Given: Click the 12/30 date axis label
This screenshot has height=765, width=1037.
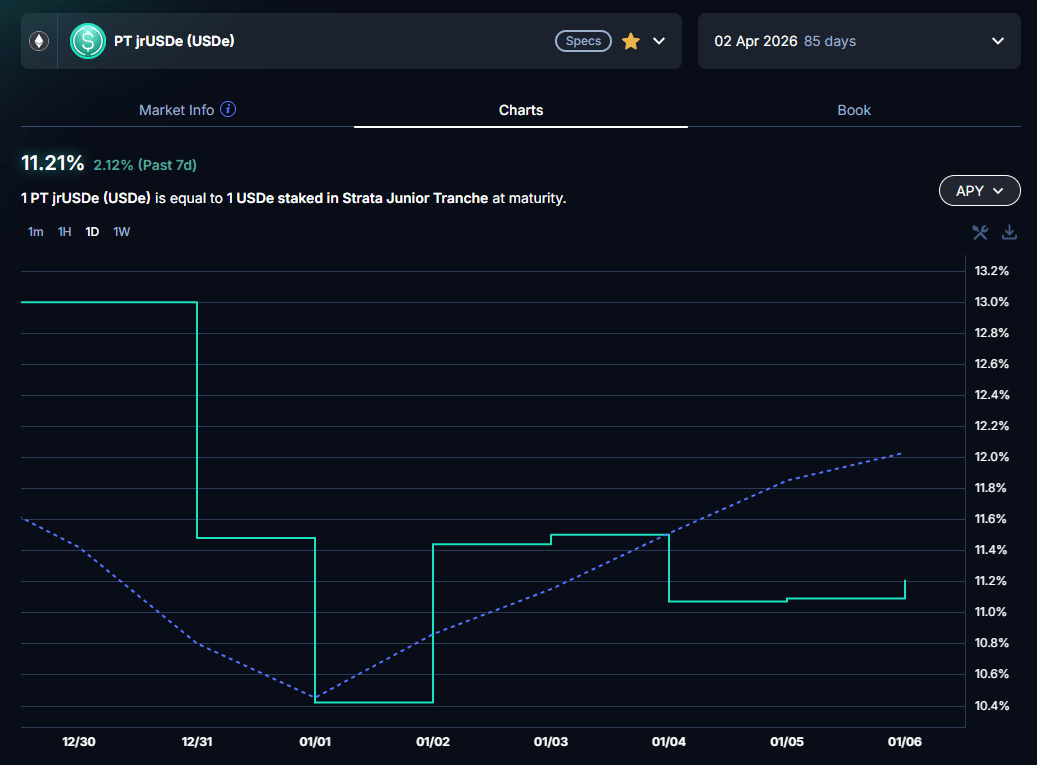Looking at the screenshot, I should coord(79,741).
